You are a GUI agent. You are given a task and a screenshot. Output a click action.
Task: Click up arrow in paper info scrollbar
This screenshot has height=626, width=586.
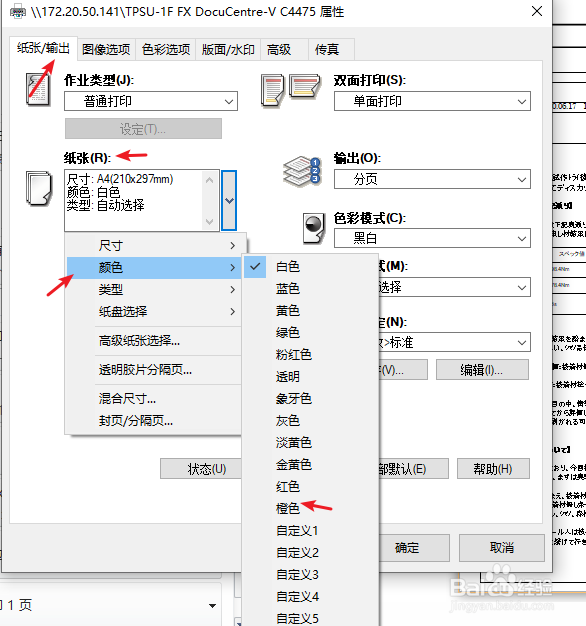pyautogui.click(x=210, y=180)
